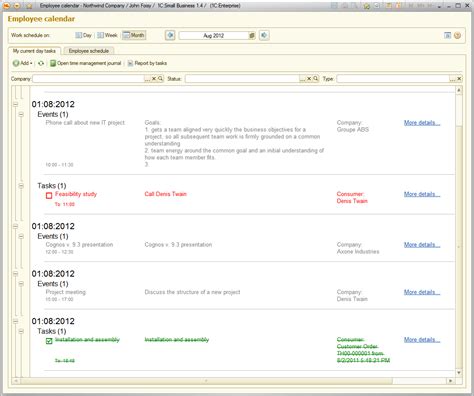The height and width of the screenshot is (396, 474).
Task: Switch to Employee schedule tab
Action: coord(89,51)
